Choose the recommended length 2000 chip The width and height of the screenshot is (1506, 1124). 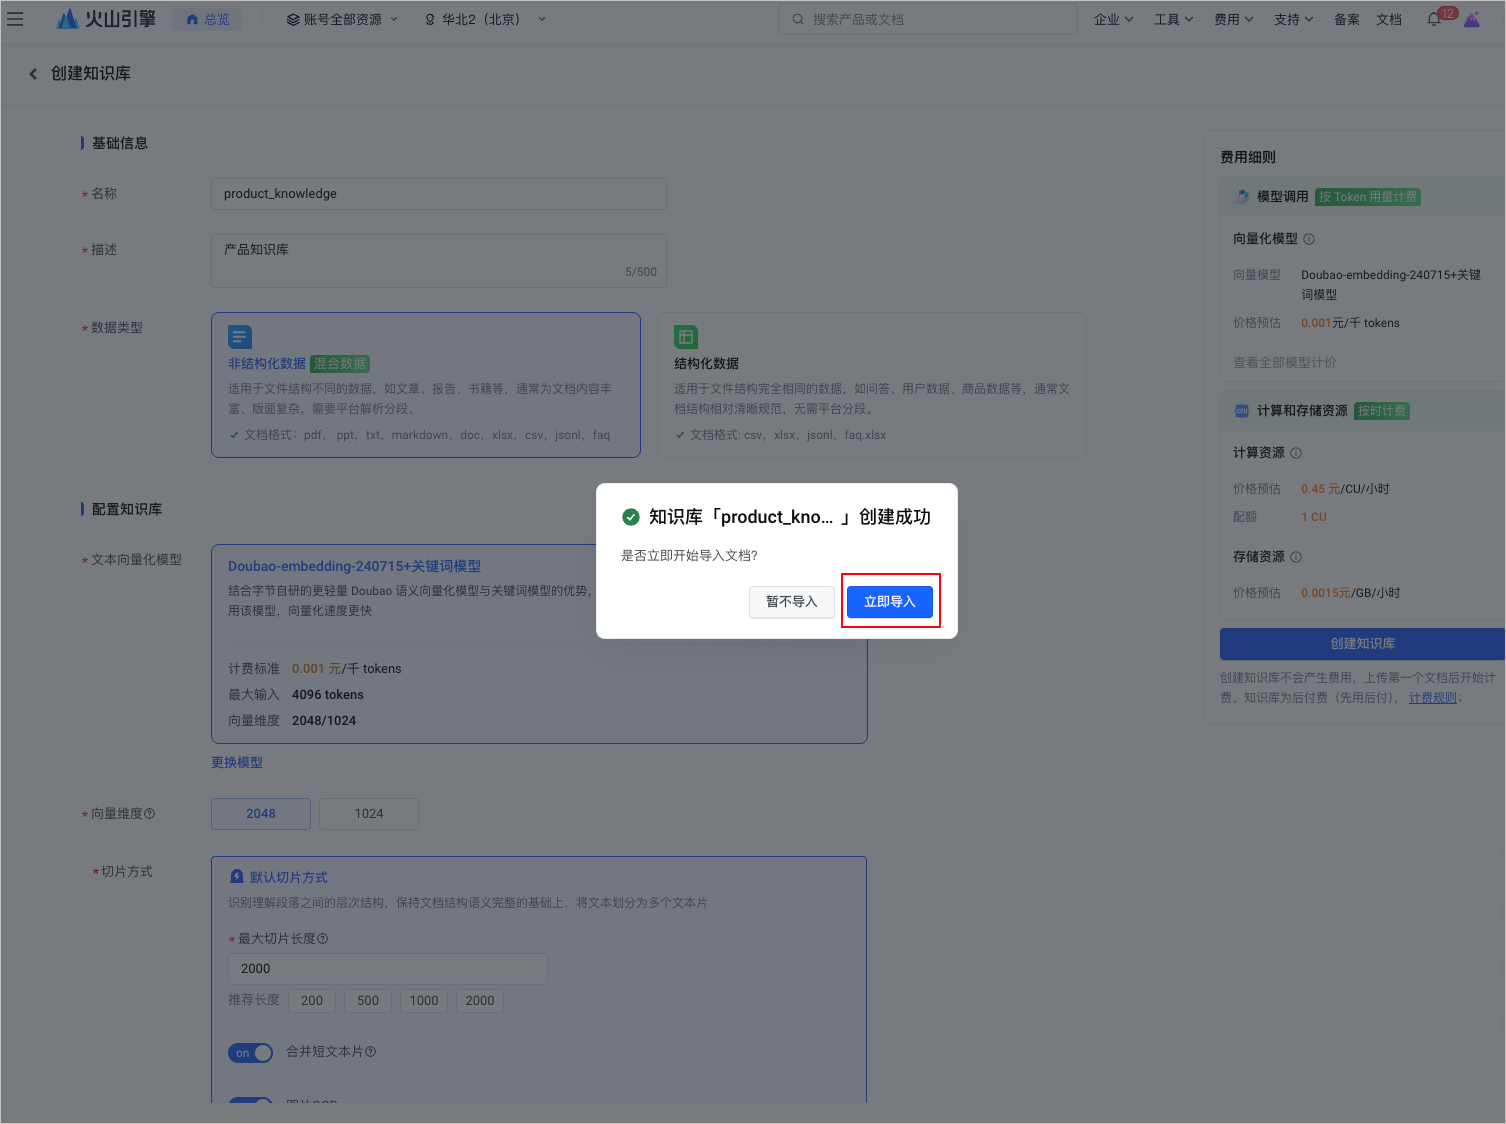[x=480, y=1001]
